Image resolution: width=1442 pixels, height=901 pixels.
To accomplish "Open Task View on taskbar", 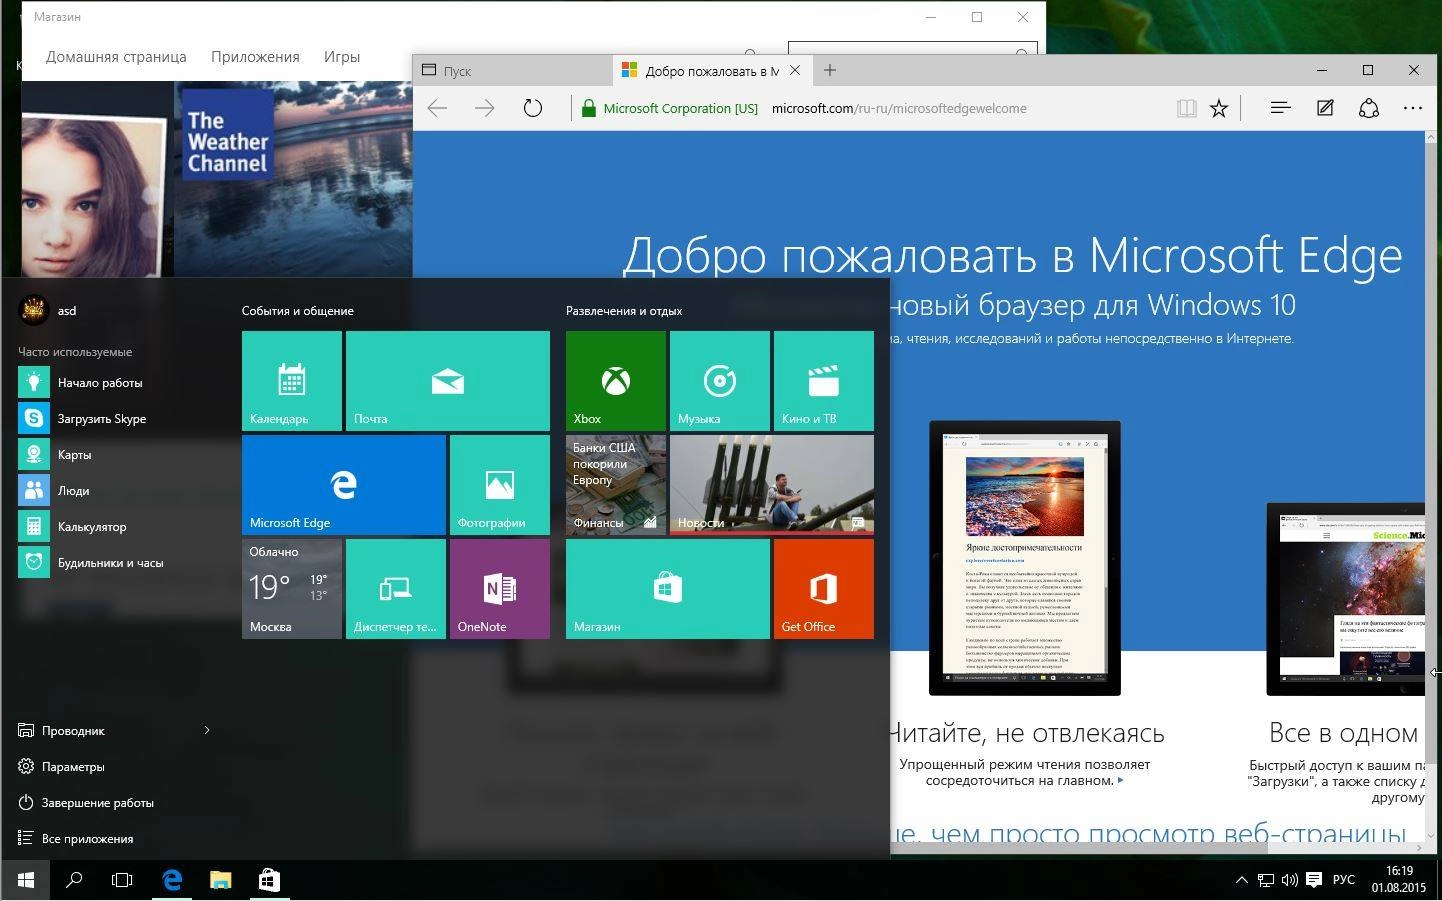I will [x=122, y=880].
